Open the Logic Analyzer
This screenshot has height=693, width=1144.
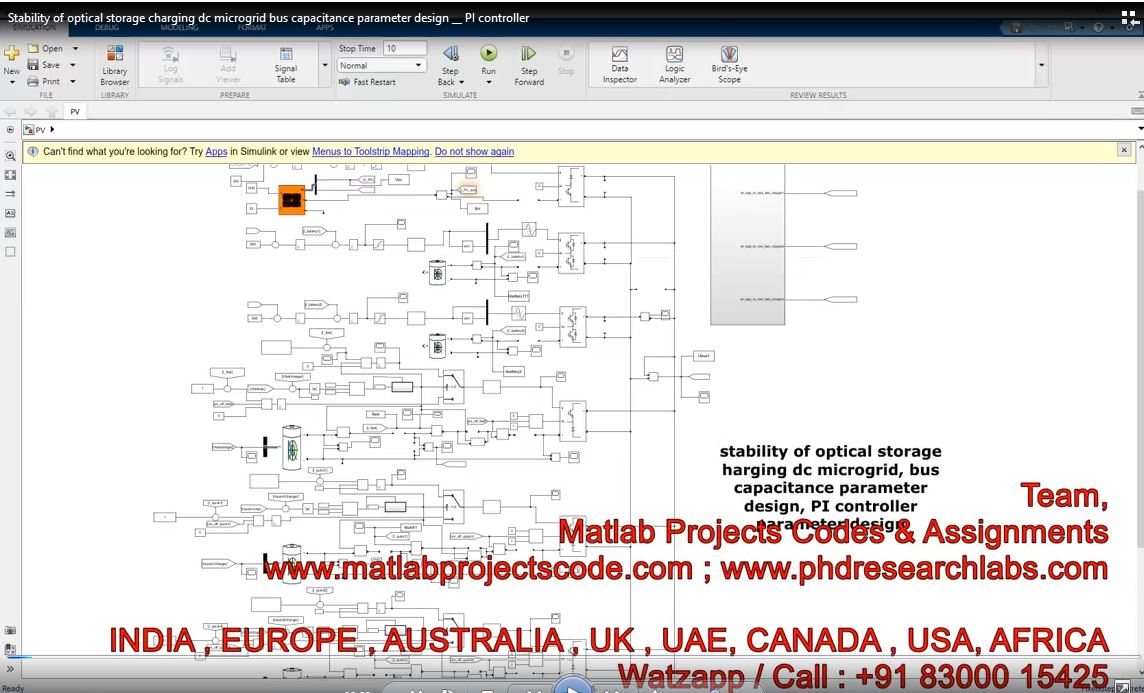[x=674, y=65]
